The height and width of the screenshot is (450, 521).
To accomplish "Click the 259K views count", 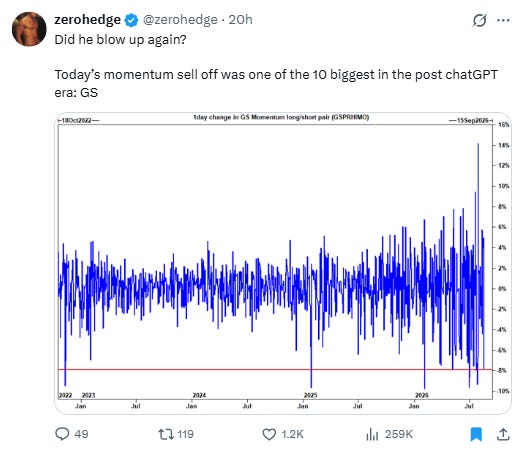I will (x=399, y=434).
